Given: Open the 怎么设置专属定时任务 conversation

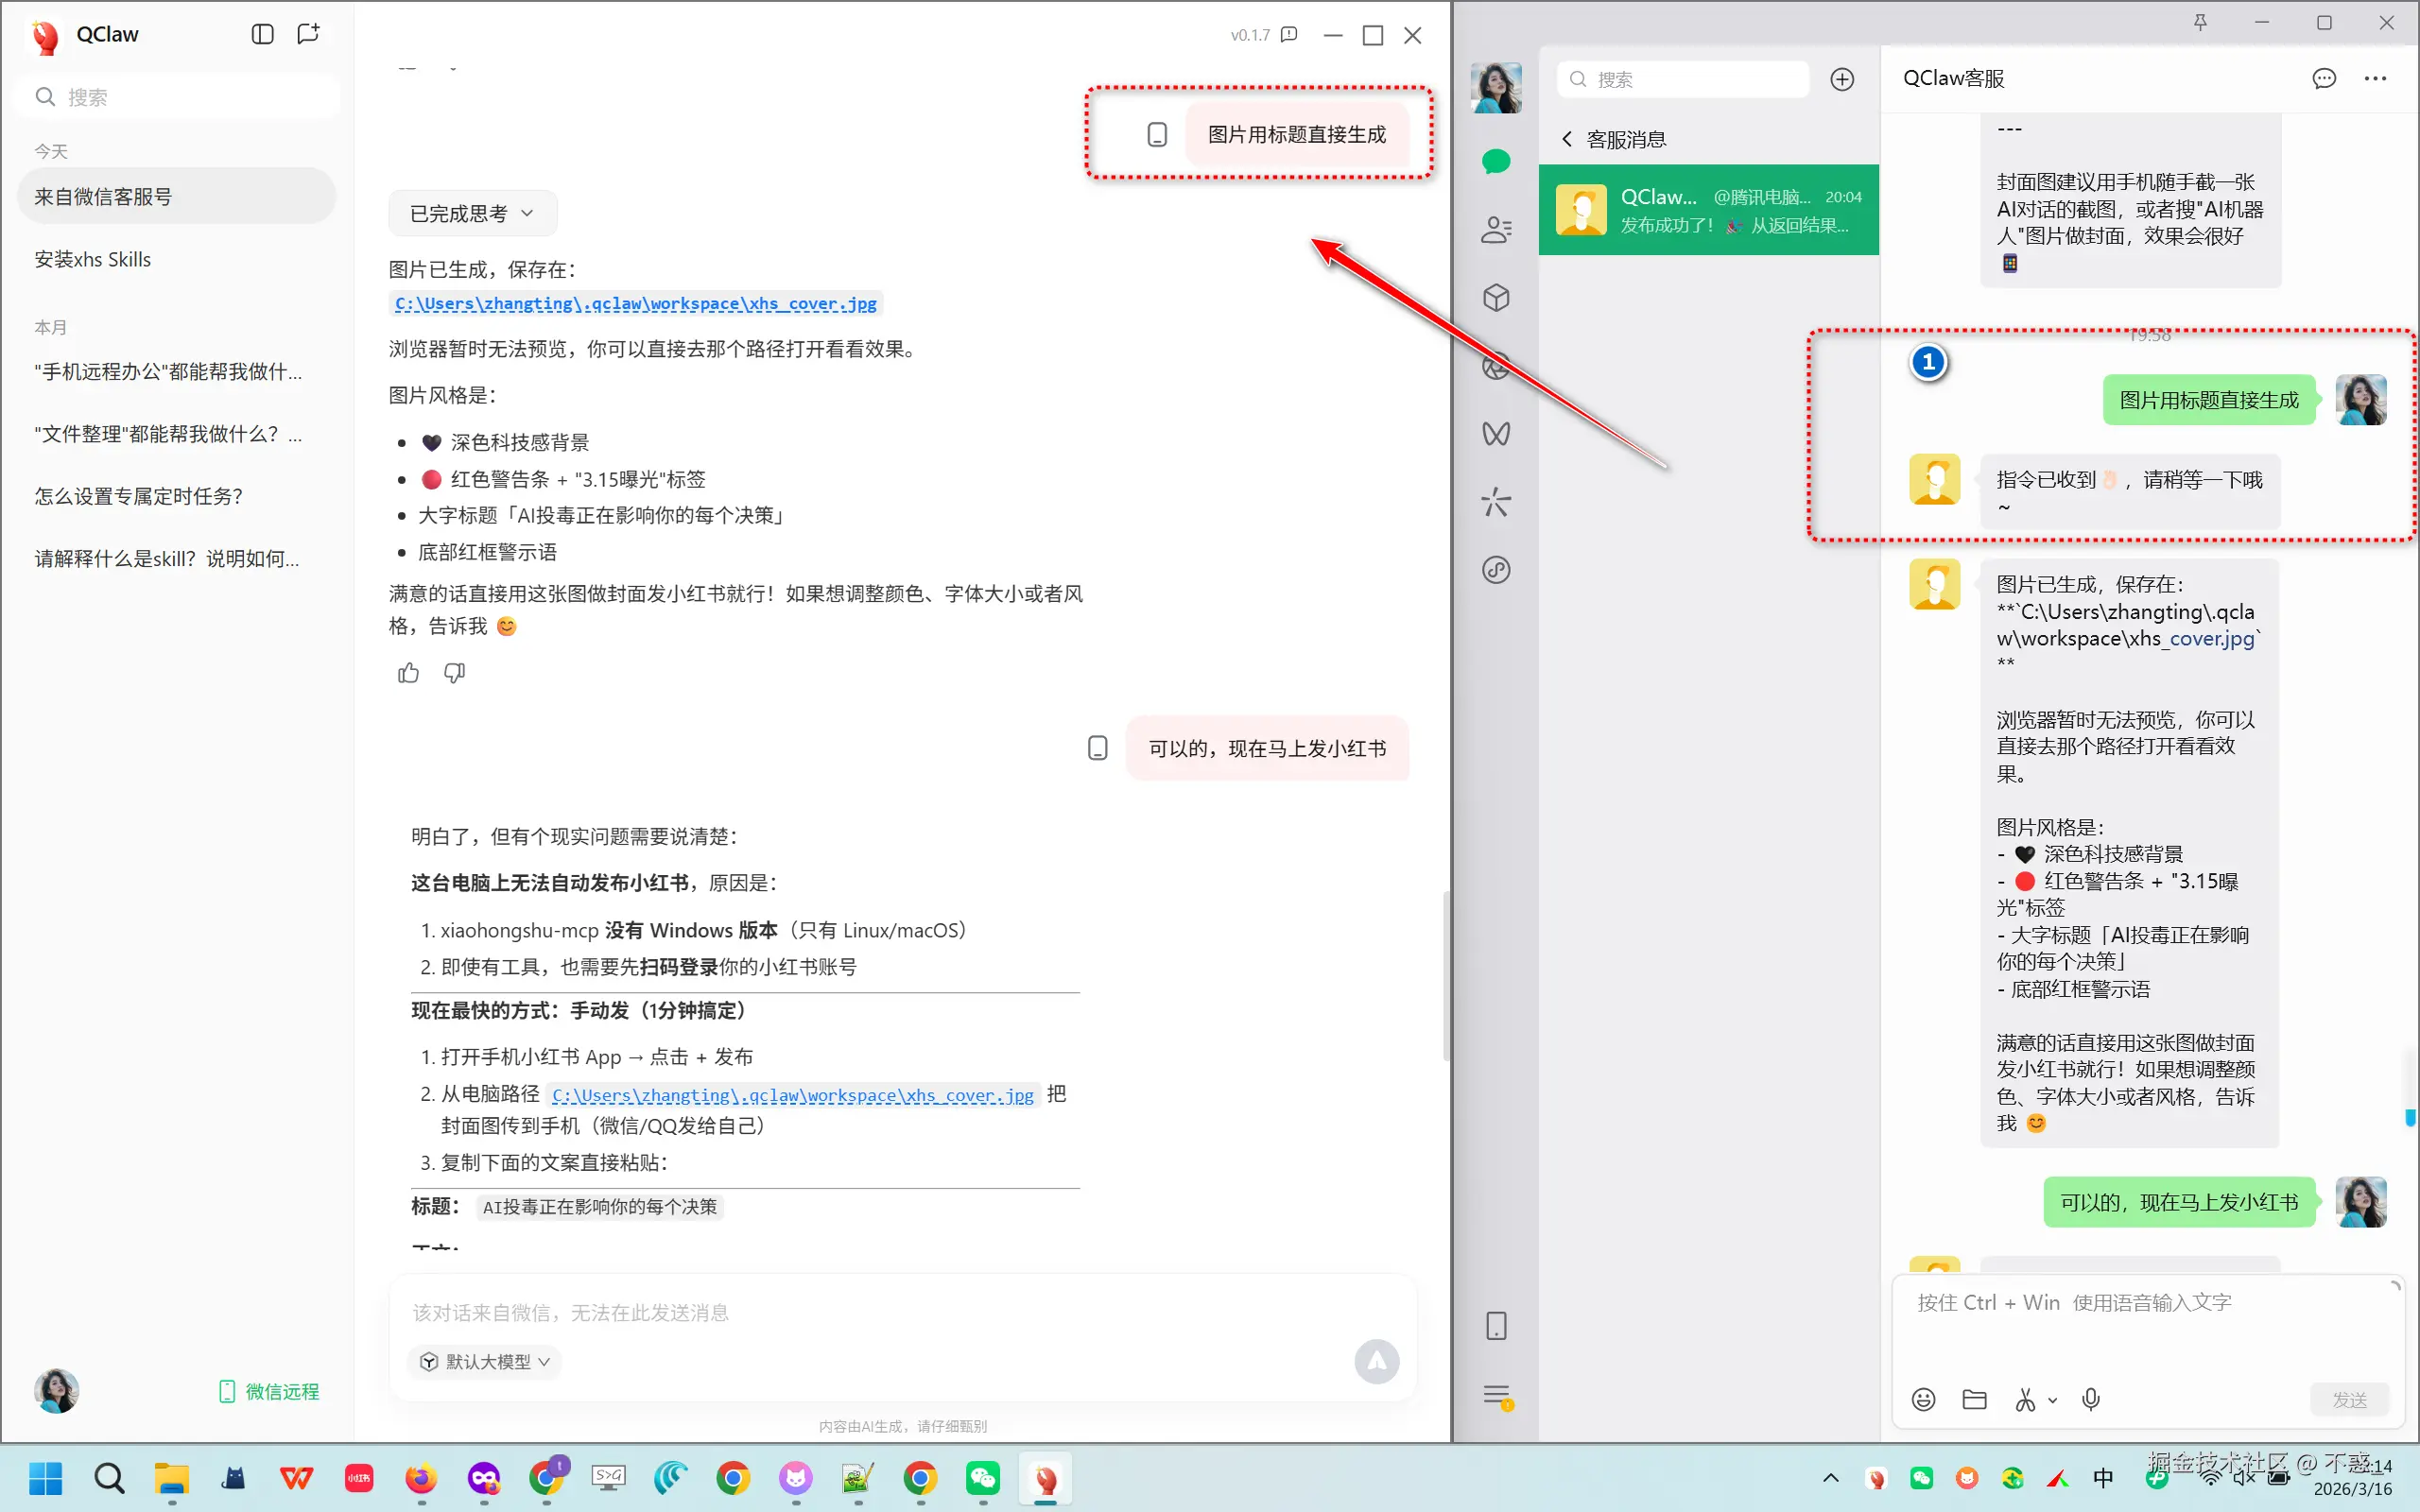Looking at the screenshot, I should pos(139,496).
